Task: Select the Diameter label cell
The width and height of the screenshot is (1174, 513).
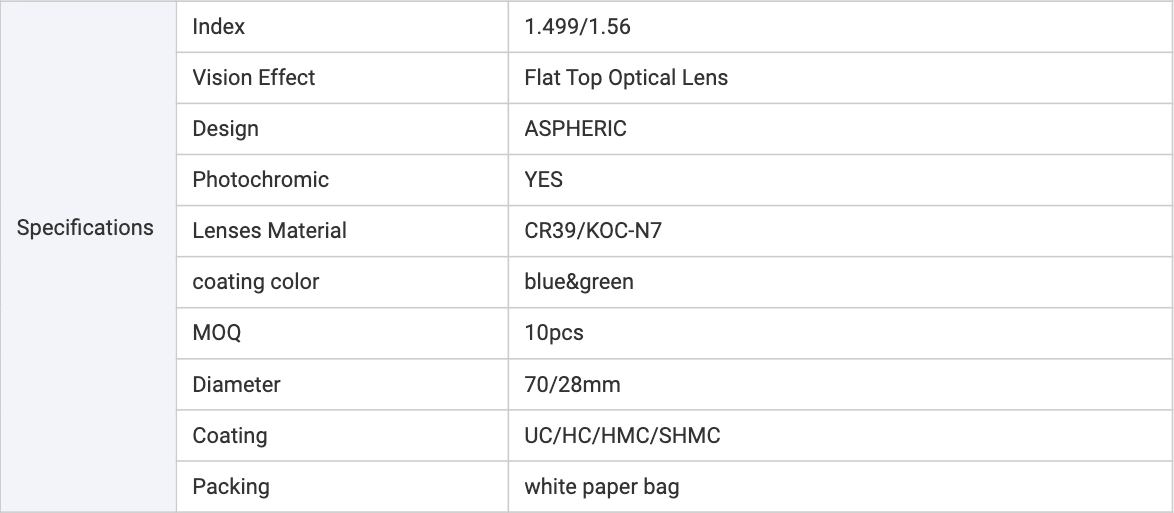Action: coord(237,384)
